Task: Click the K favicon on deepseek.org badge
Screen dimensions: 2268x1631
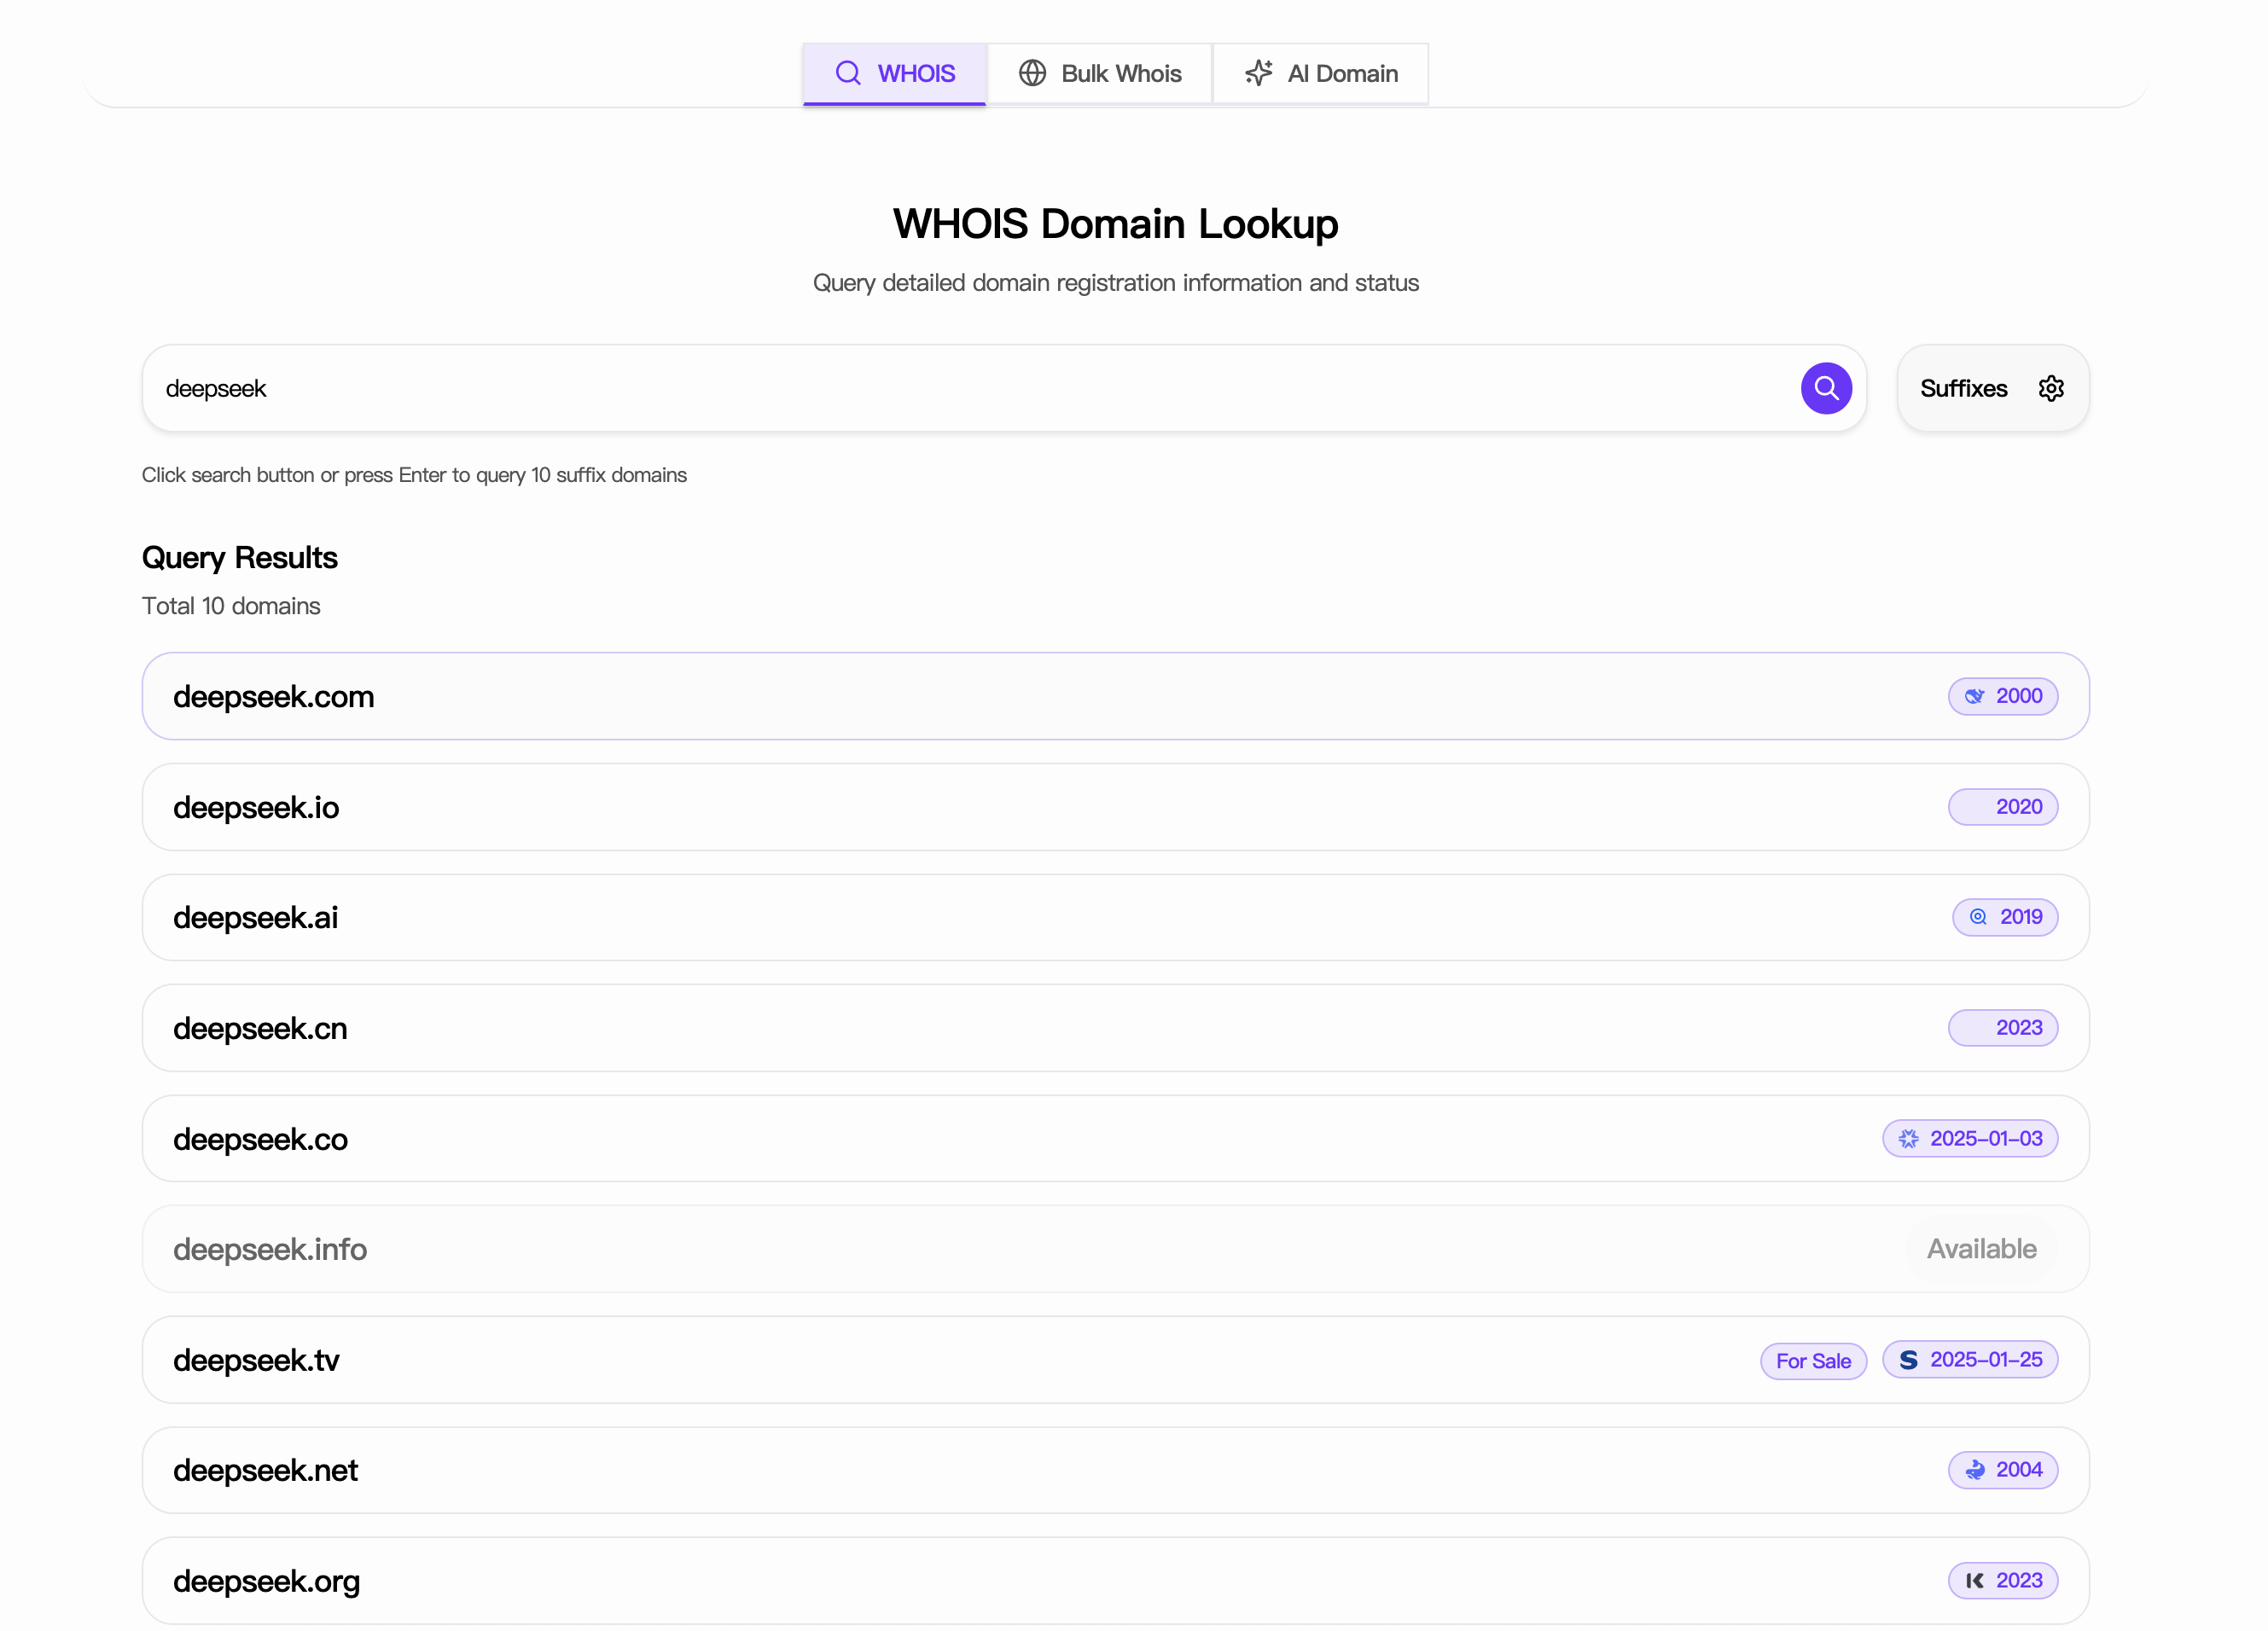Action: [1974, 1581]
